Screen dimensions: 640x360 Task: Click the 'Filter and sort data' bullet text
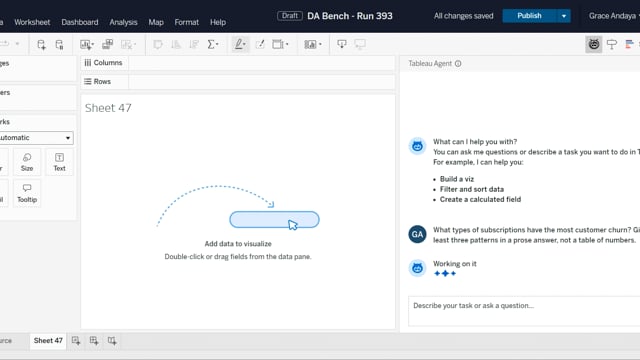point(472,189)
